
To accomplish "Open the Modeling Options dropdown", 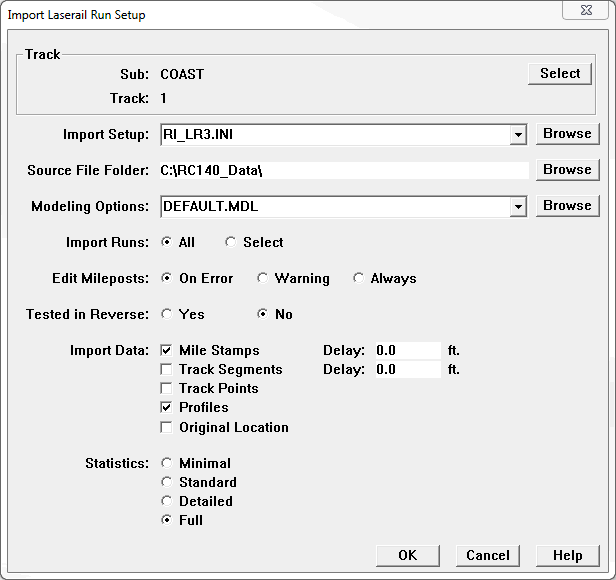I will 517,206.
